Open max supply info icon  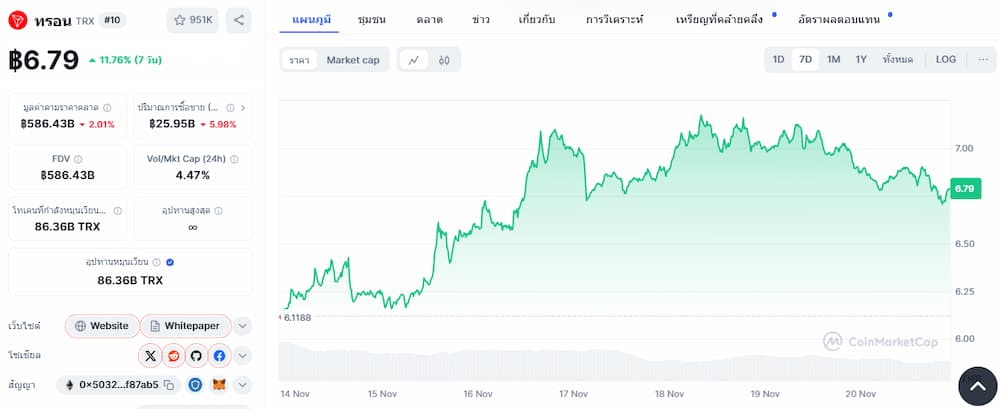click(219, 211)
